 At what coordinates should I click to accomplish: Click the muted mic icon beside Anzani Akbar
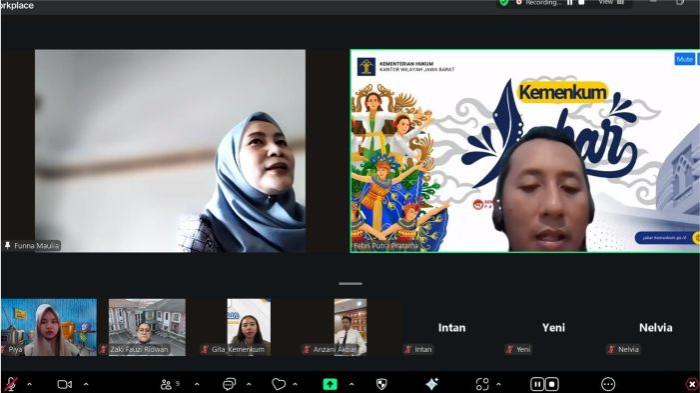307,349
